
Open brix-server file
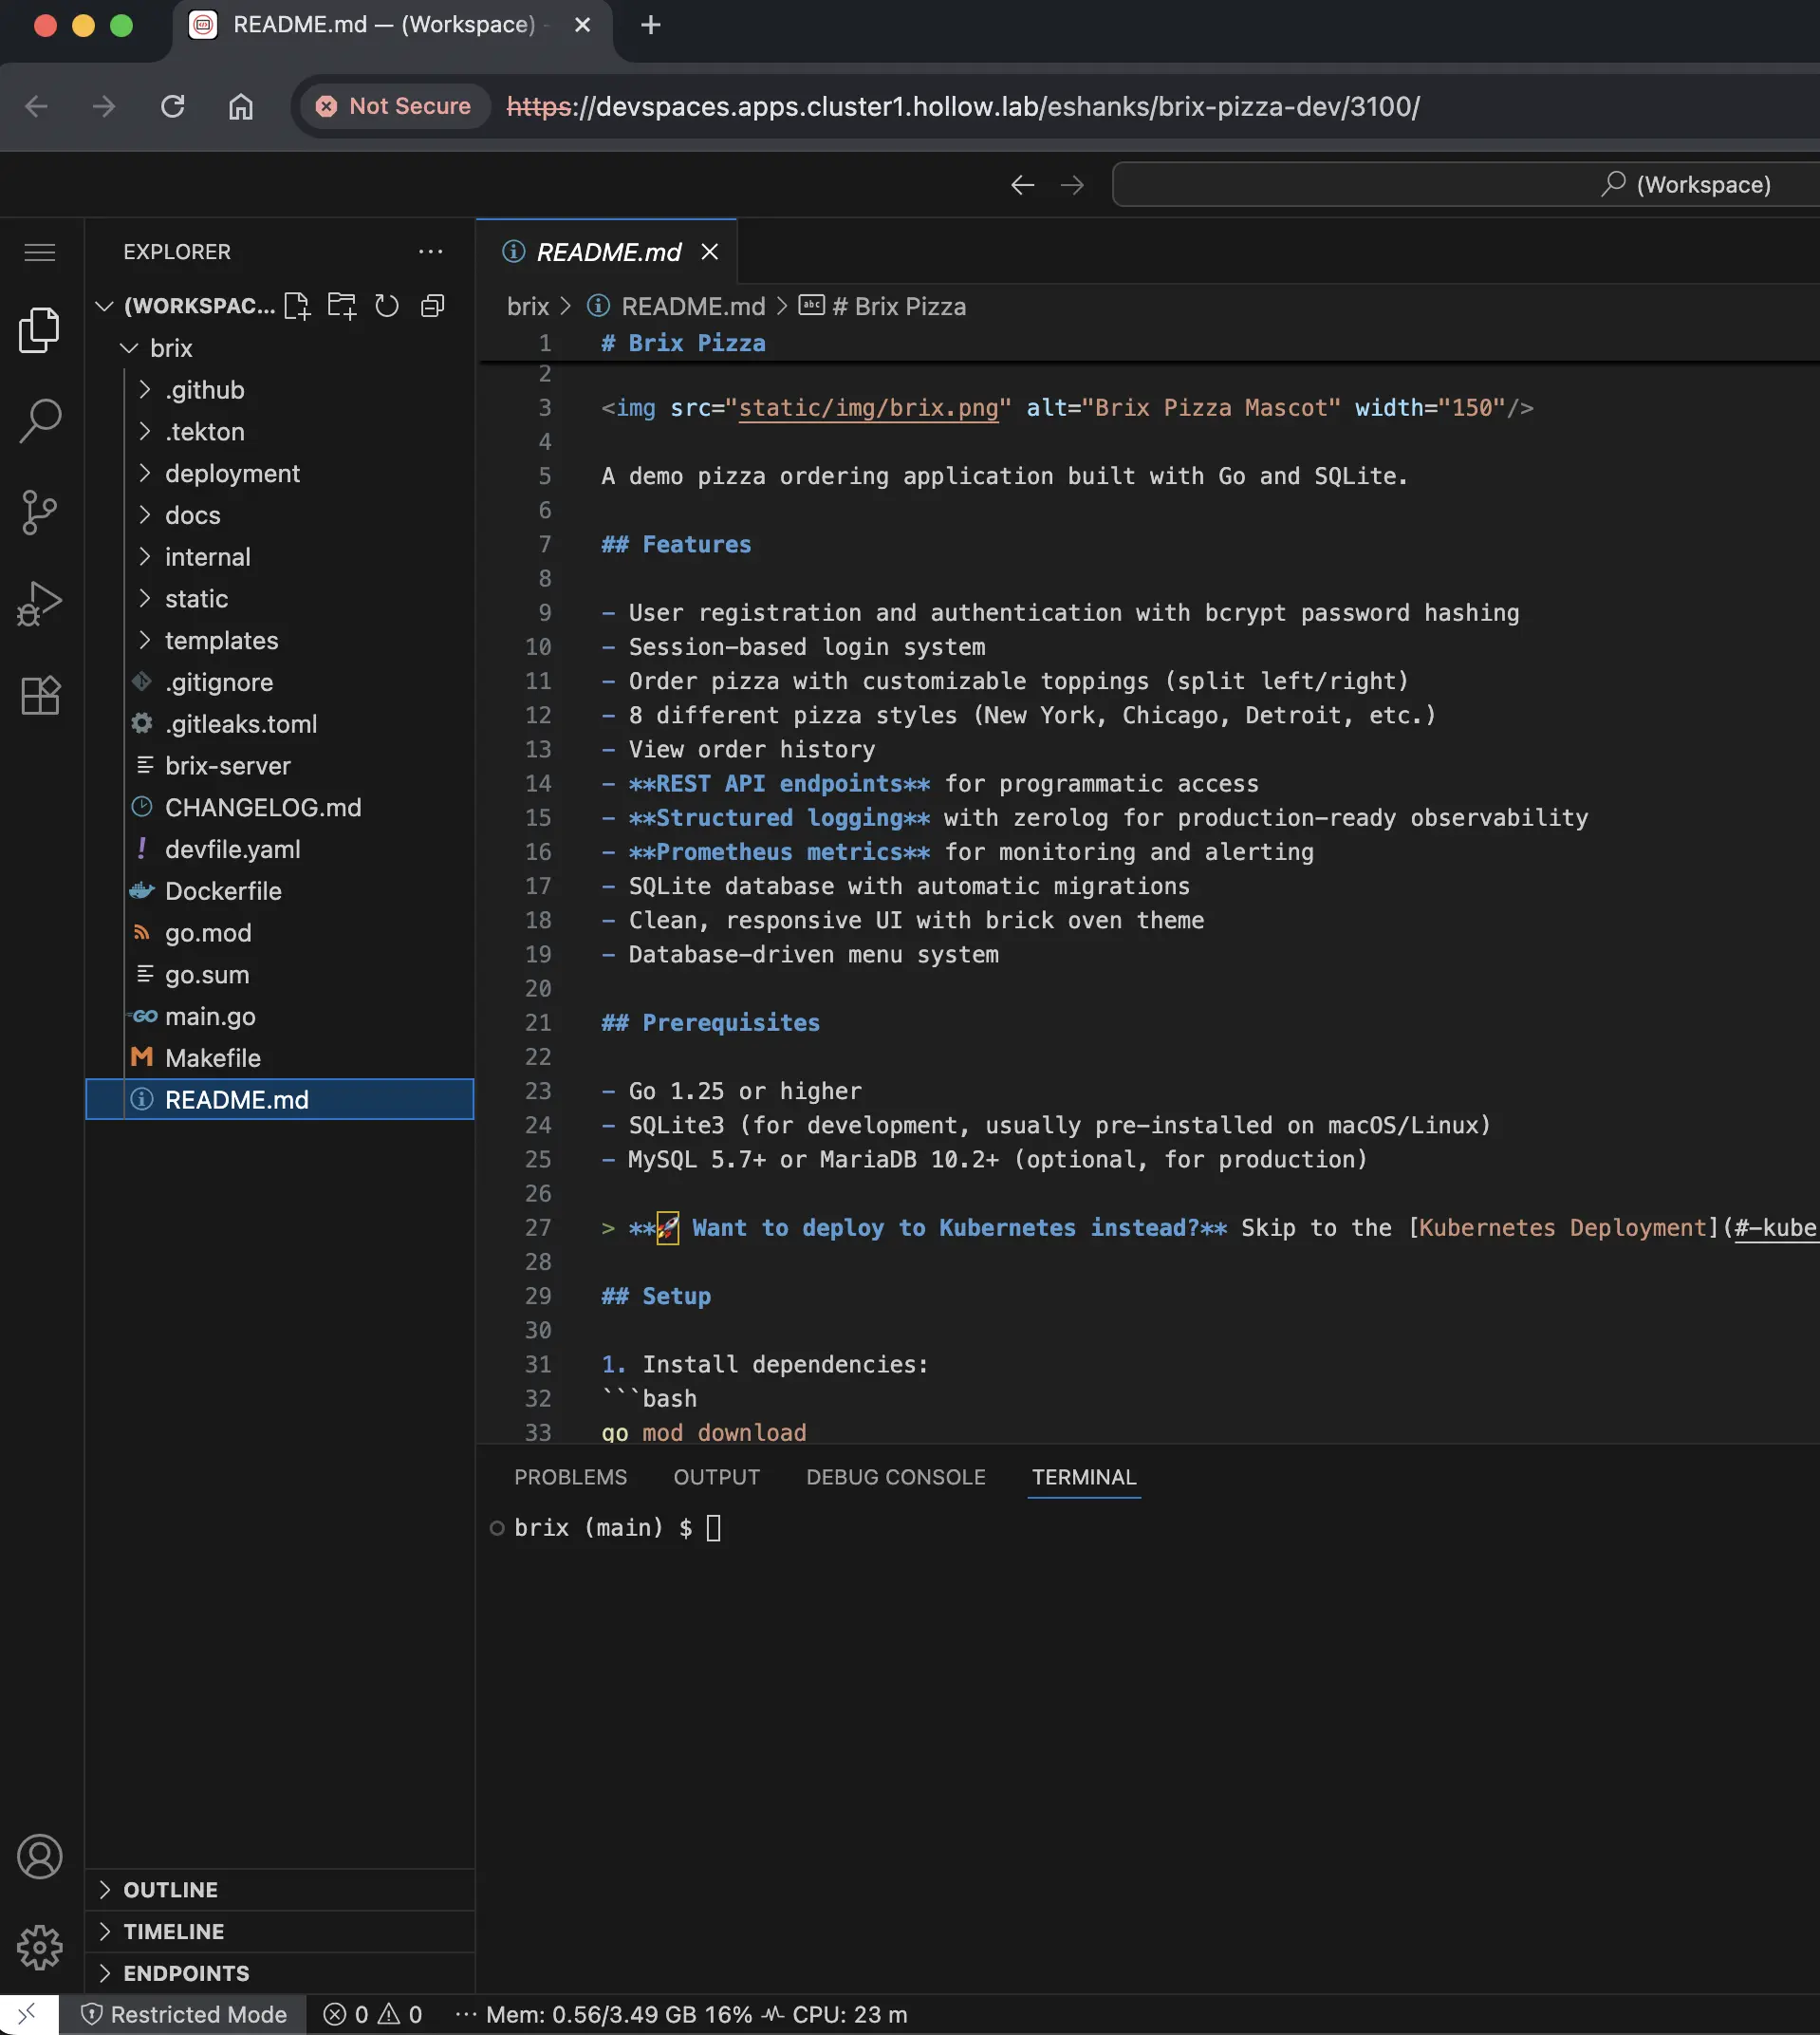click(x=280, y=766)
